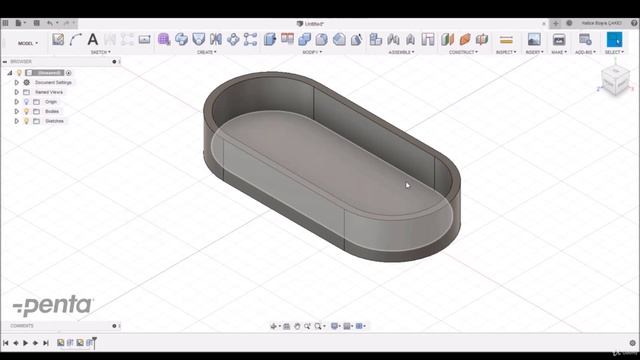The height and width of the screenshot is (360, 640).
Task: Jump to timeline beginning
Action: [6, 343]
